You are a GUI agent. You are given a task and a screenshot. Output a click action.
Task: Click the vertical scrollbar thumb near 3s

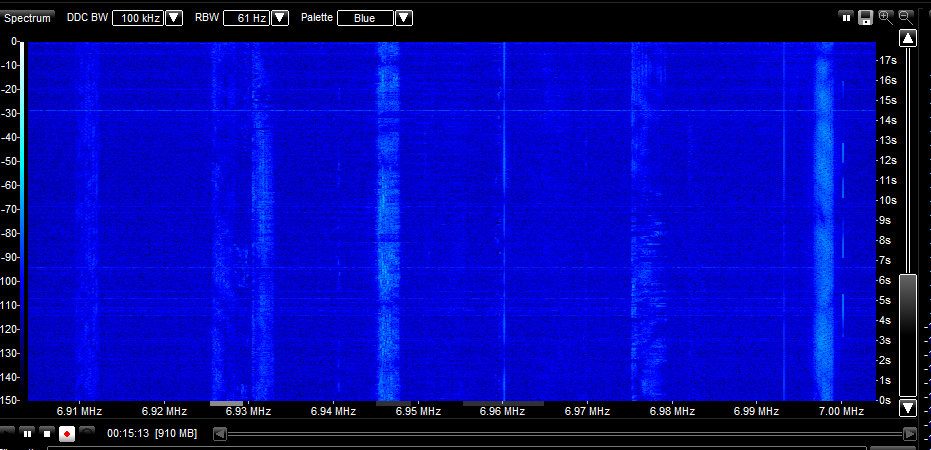click(x=908, y=335)
